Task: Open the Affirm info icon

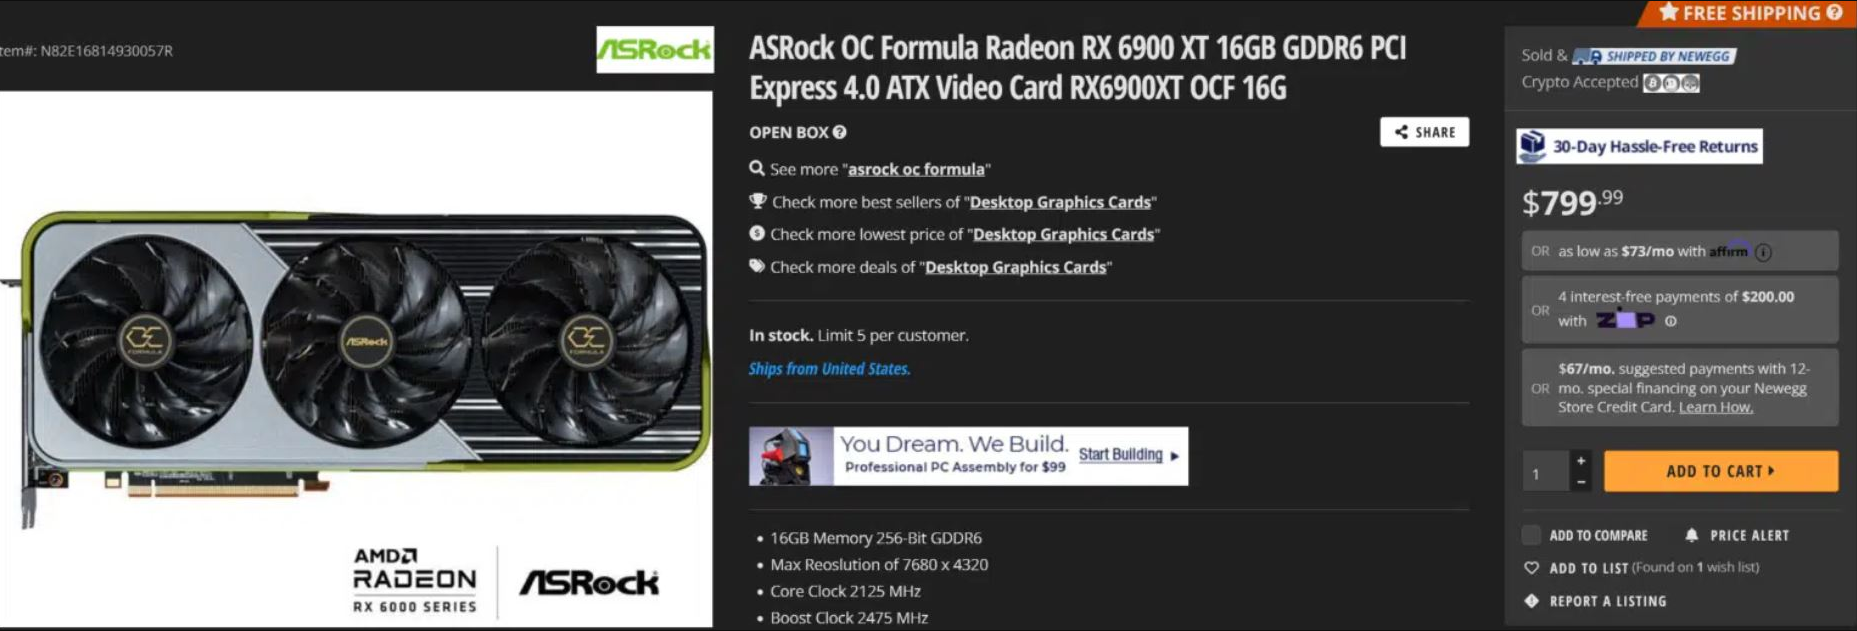Action: point(1763,252)
